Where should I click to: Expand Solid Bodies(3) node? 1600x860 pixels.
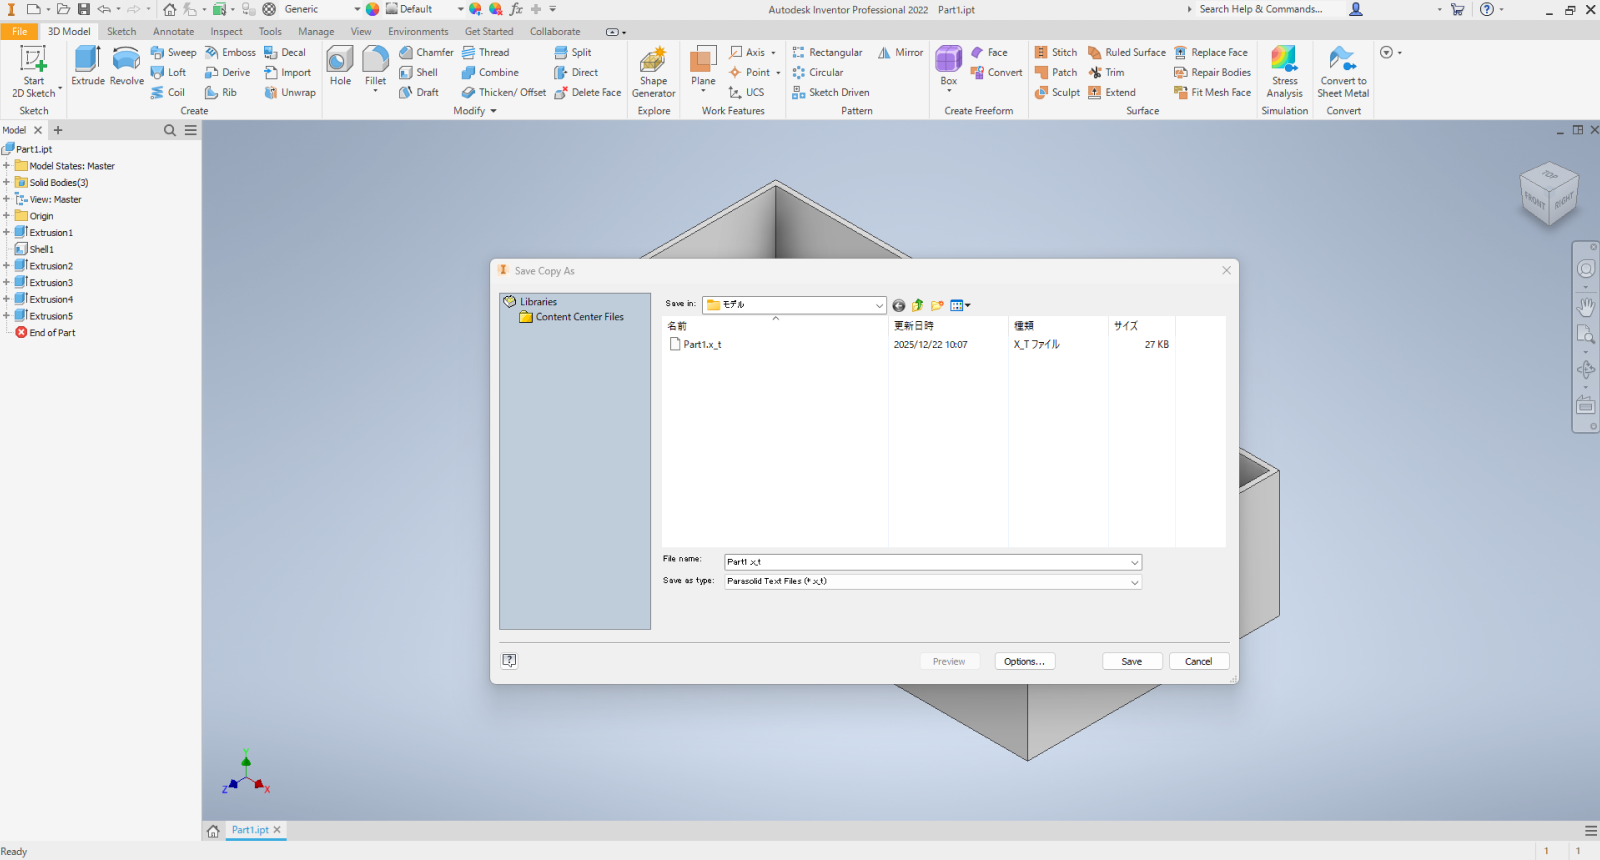pyautogui.click(x=6, y=183)
